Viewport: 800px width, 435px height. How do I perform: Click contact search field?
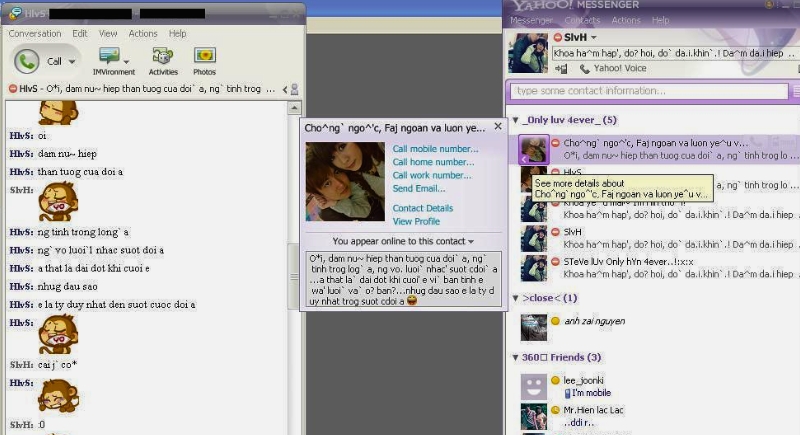coord(649,91)
